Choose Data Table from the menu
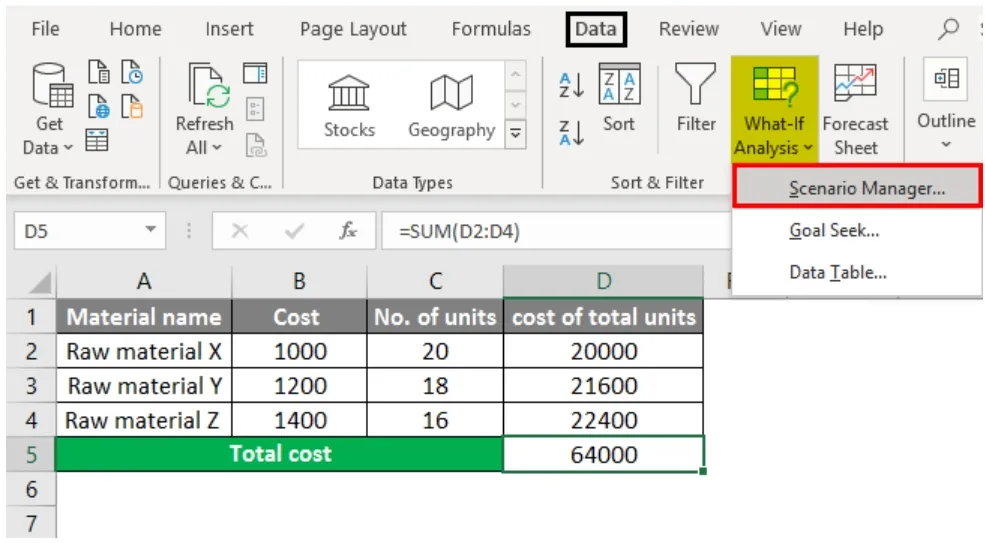The height and width of the screenshot is (543, 985). pos(857,273)
